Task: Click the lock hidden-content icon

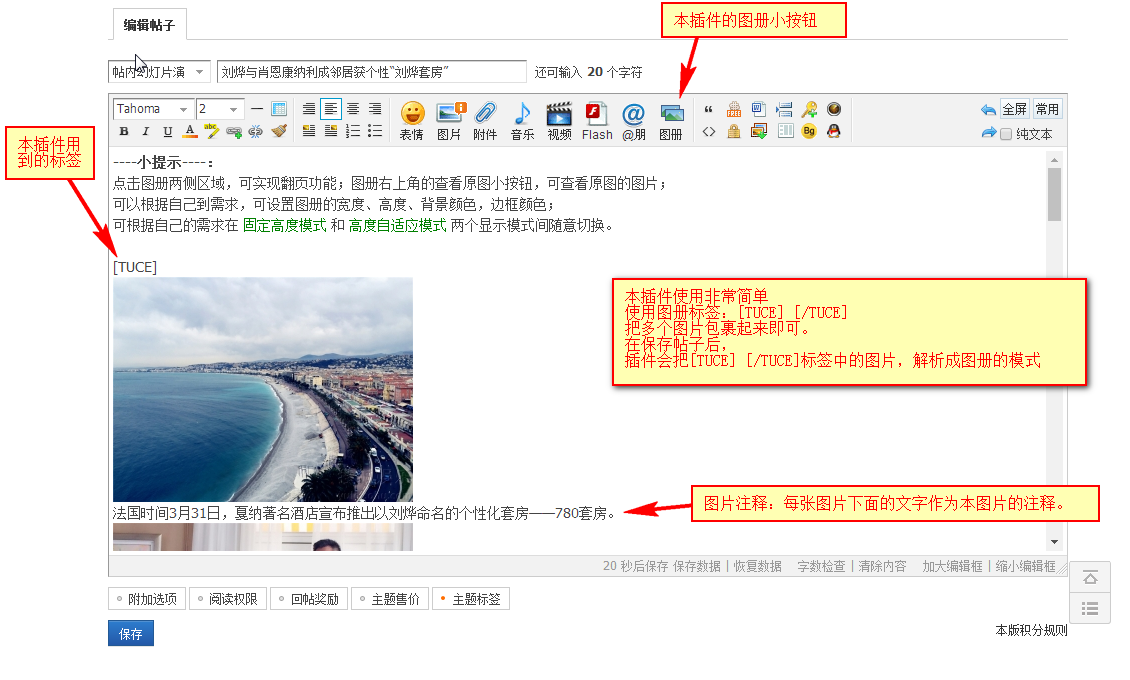Action: (734, 131)
